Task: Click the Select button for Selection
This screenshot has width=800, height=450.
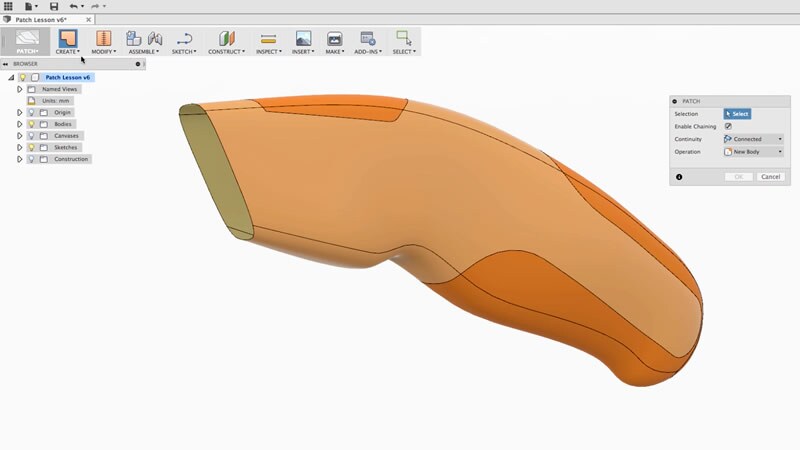Action: pos(736,114)
